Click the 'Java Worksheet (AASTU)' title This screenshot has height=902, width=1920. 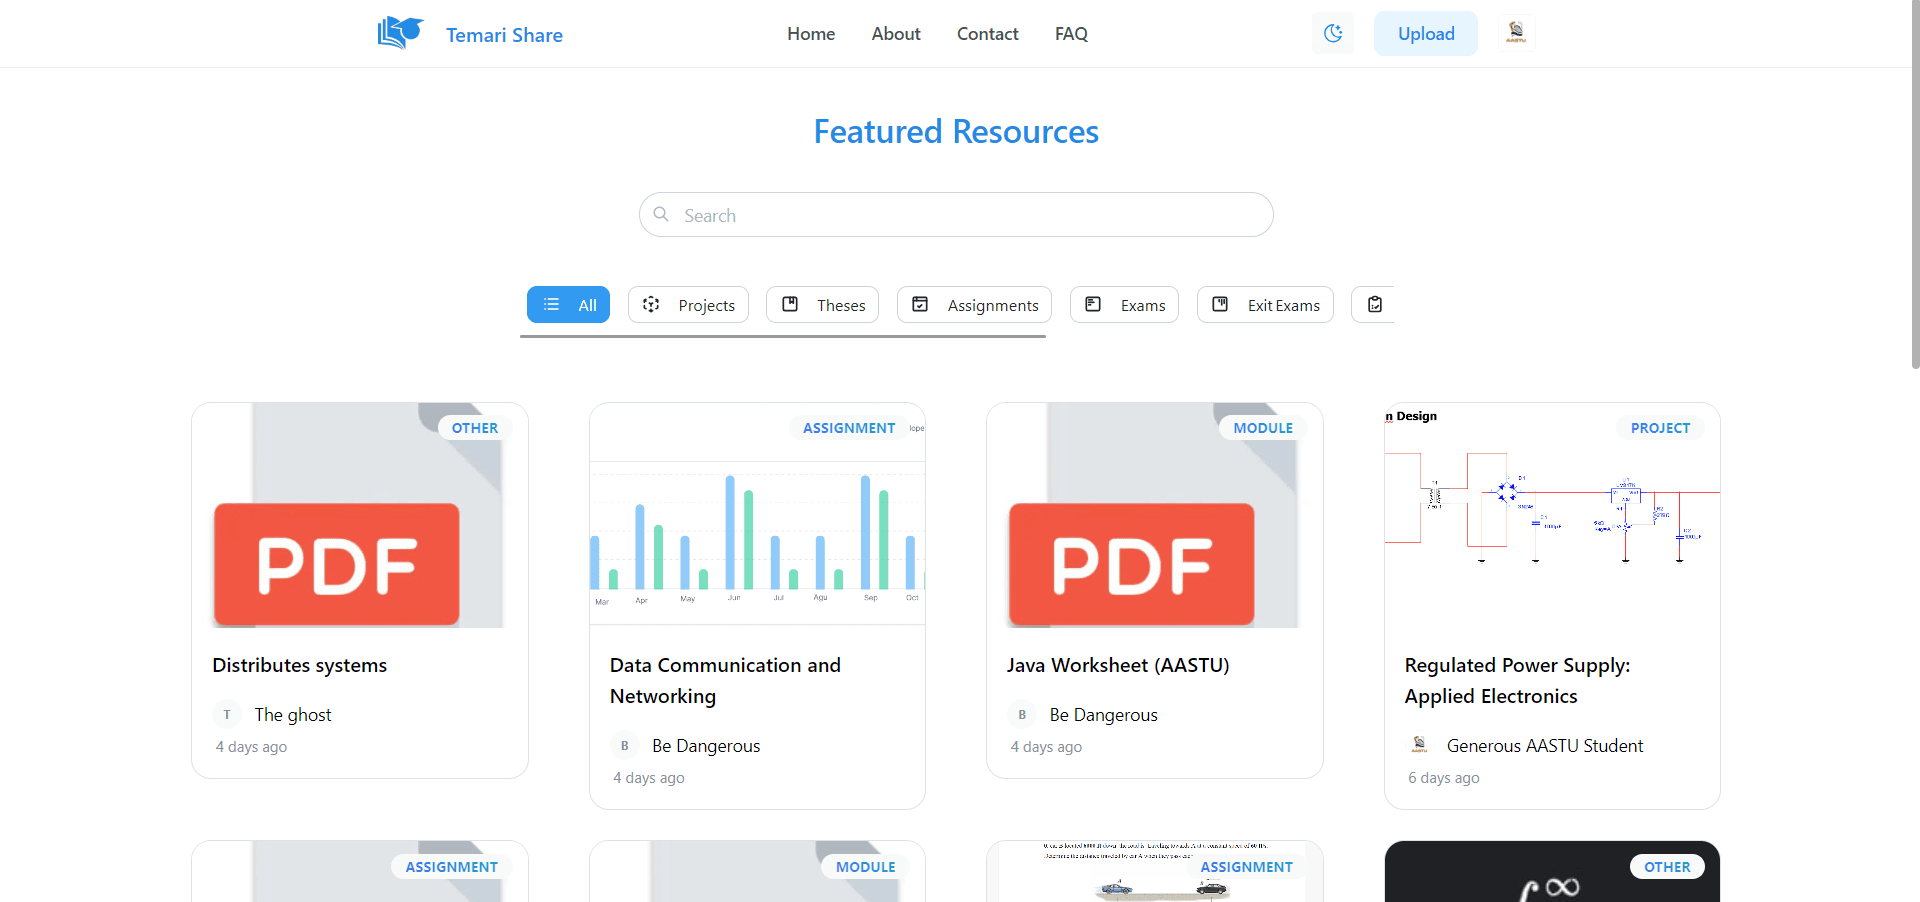(1118, 665)
